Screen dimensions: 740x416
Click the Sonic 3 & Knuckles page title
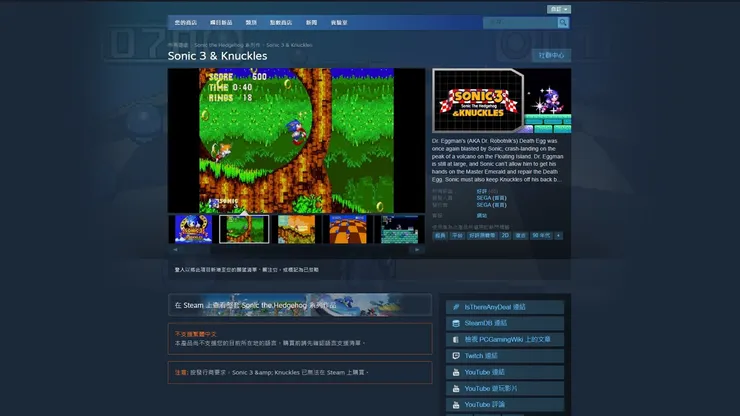218,56
